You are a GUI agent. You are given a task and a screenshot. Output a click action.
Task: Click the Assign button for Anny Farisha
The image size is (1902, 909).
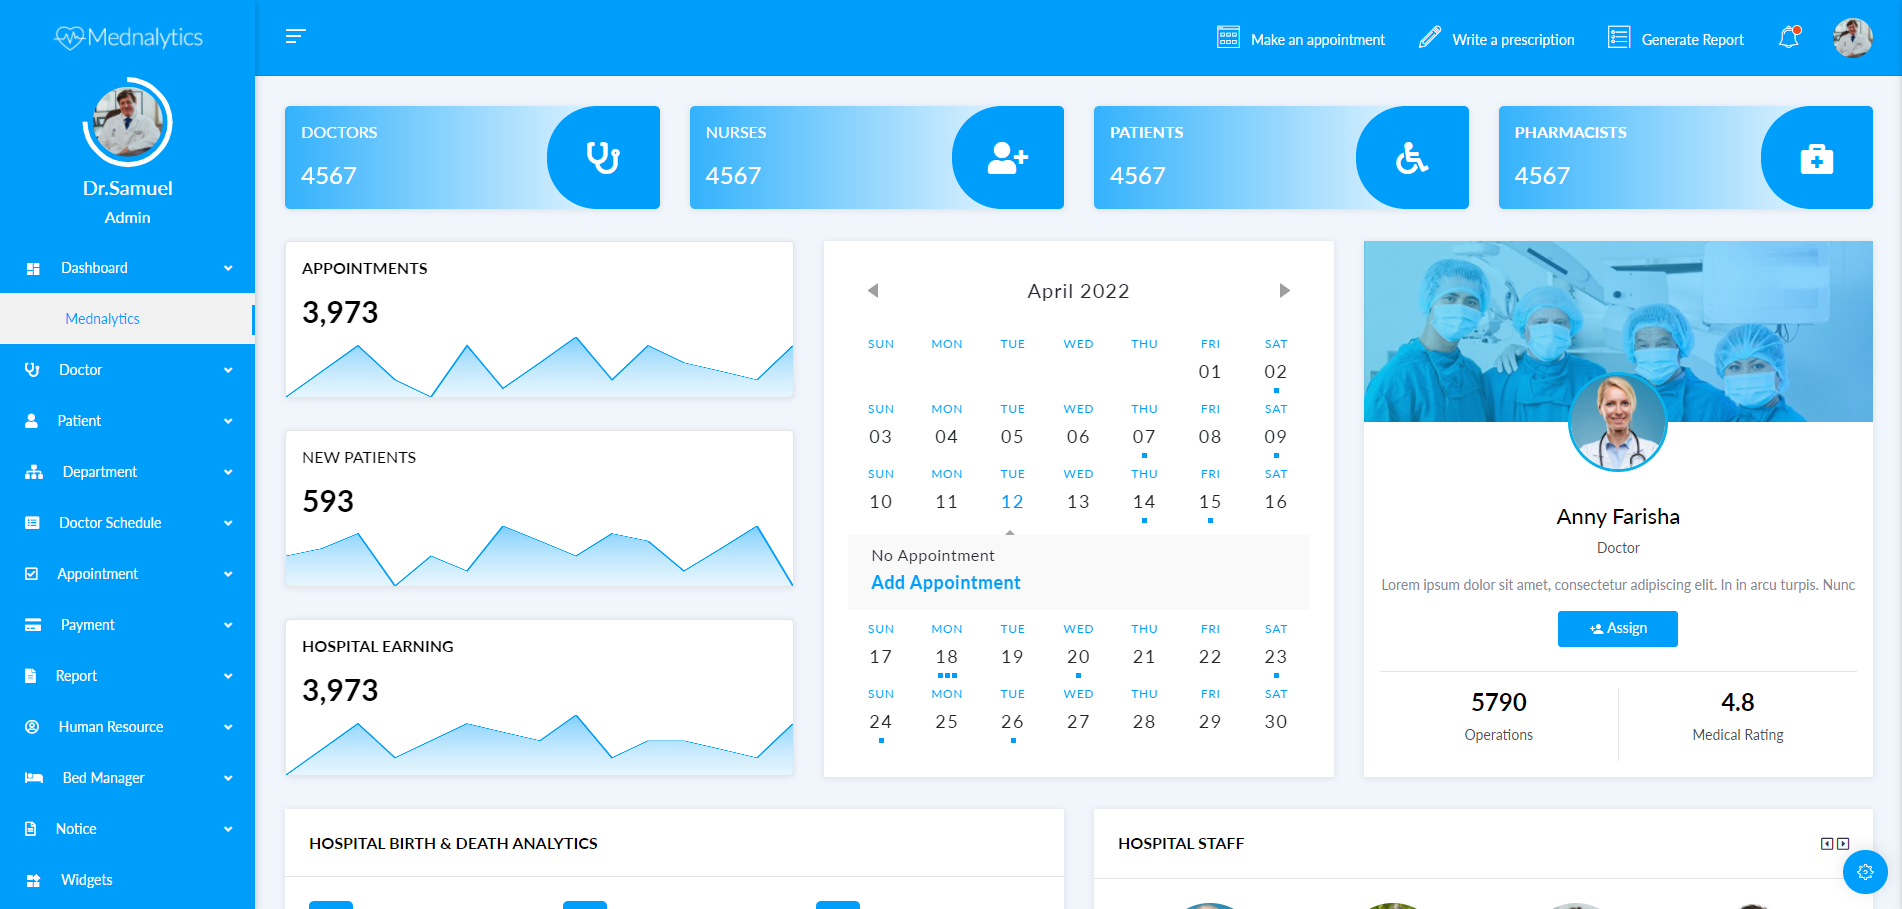tap(1617, 628)
